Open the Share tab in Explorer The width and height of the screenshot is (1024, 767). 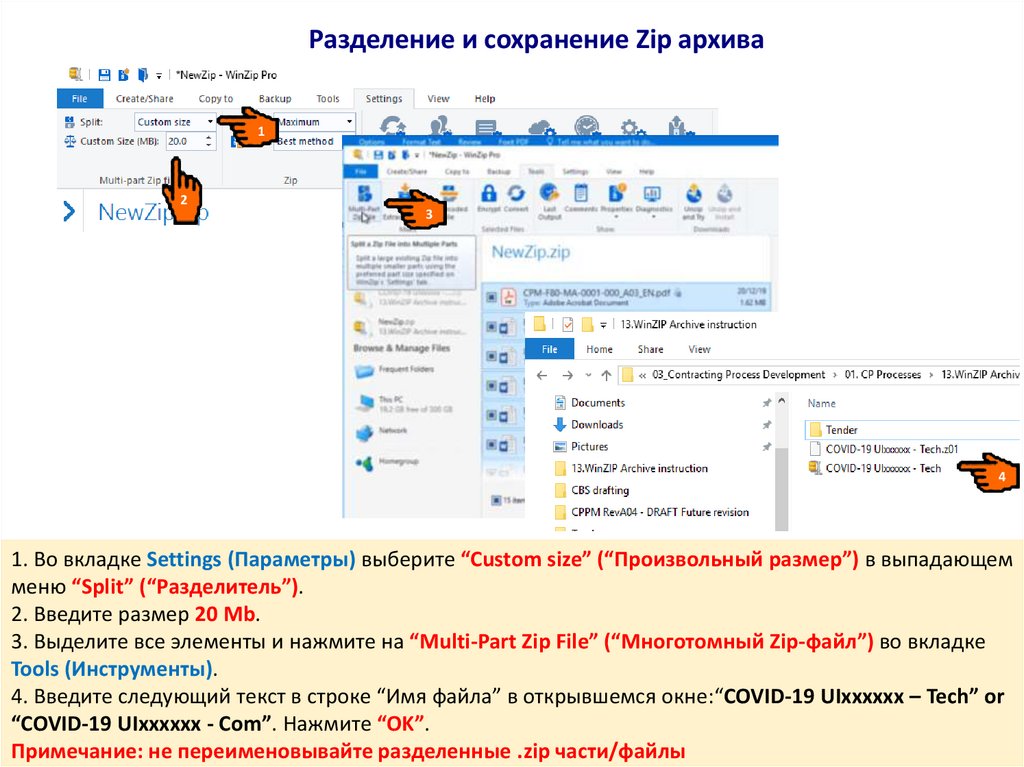point(650,350)
